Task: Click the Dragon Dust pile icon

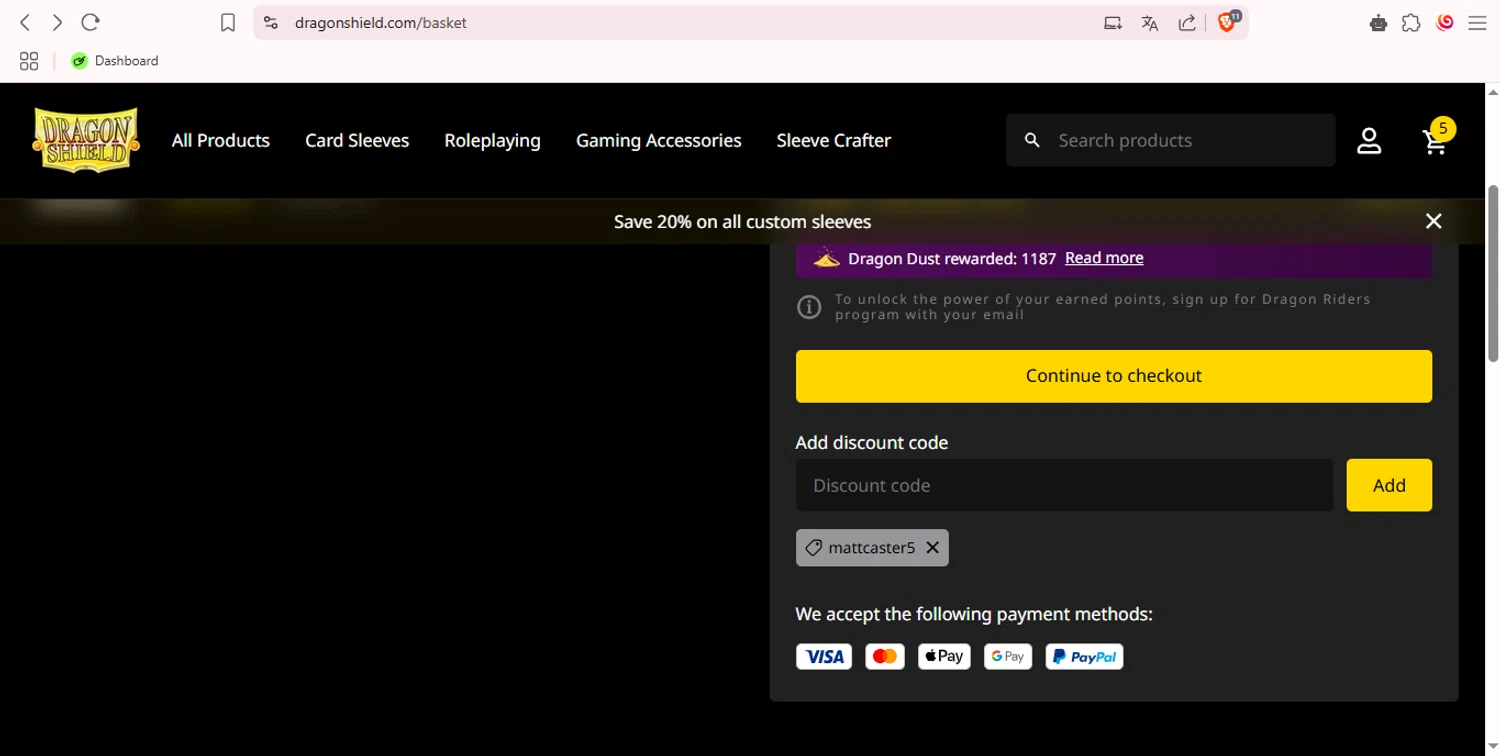Action: (826, 258)
